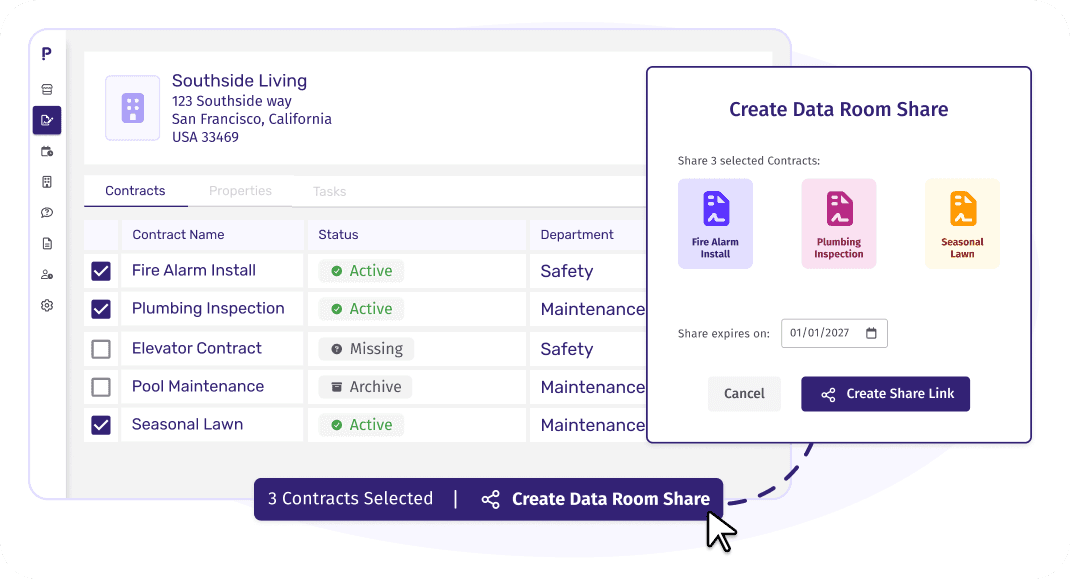Image resolution: width=1070 pixels, height=580 pixels.
Task: Click the Seasonal Lawn contract card
Action: (x=962, y=224)
